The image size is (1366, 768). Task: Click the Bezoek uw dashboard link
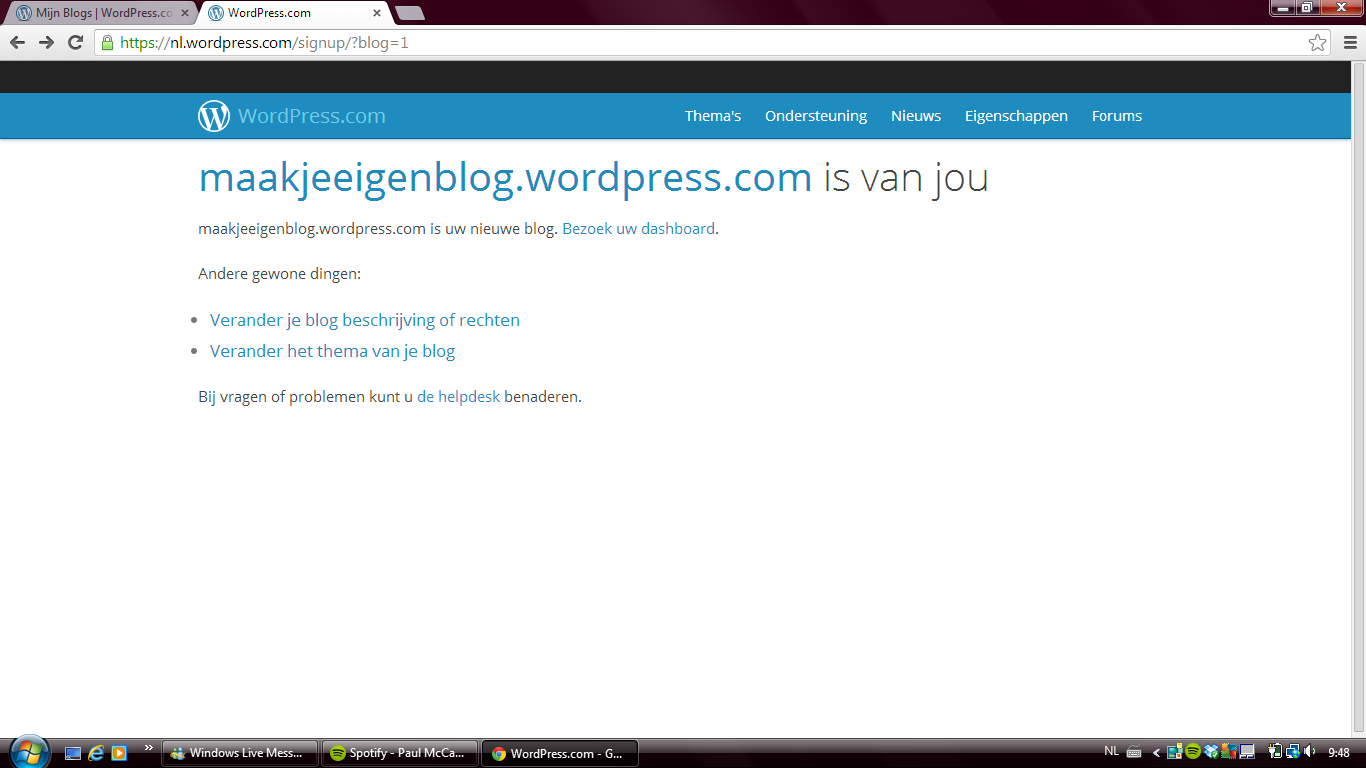click(x=638, y=228)
